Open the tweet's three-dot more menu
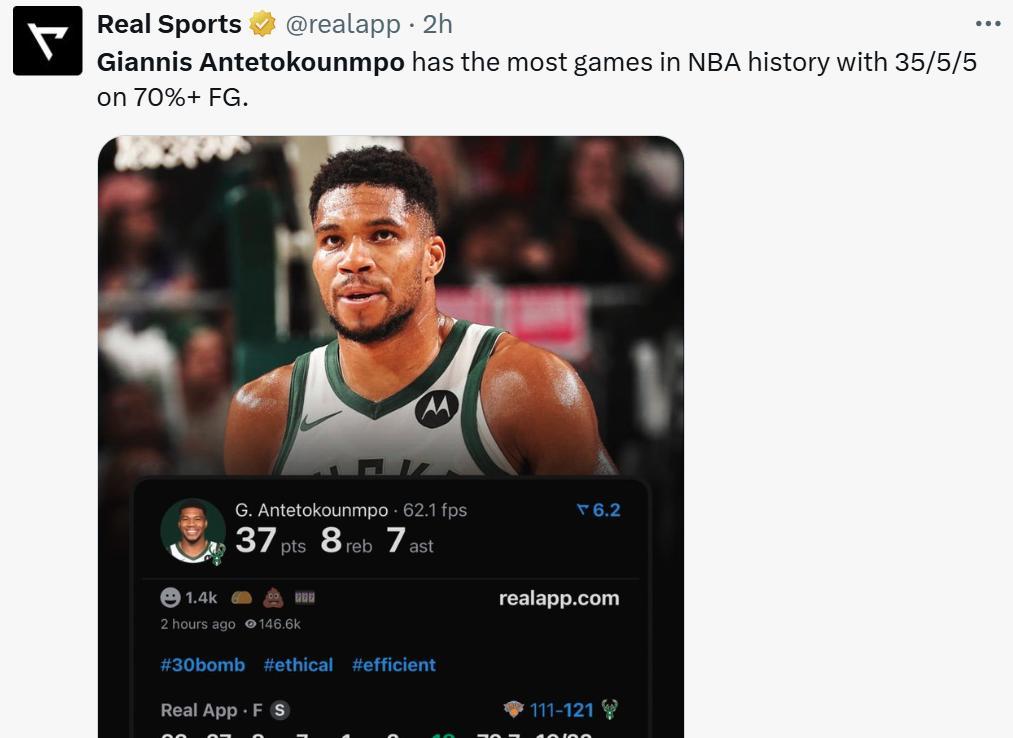The image size is (1013, 738). coord(987,24)
